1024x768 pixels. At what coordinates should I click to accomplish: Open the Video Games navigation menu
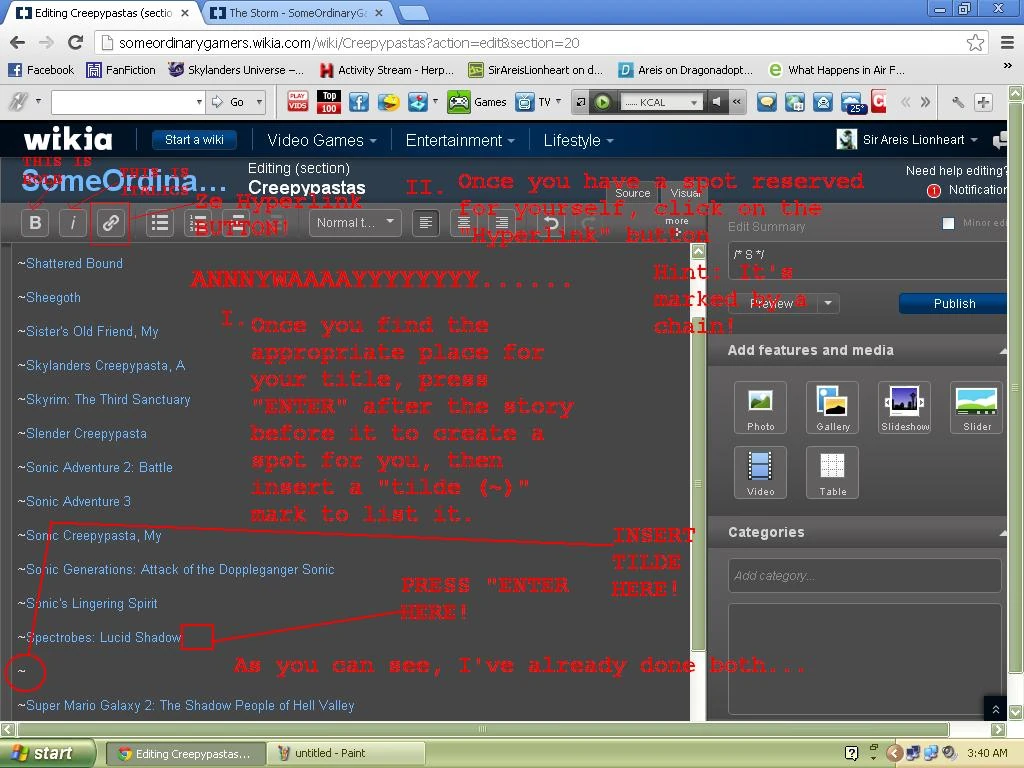click(321, 140)
